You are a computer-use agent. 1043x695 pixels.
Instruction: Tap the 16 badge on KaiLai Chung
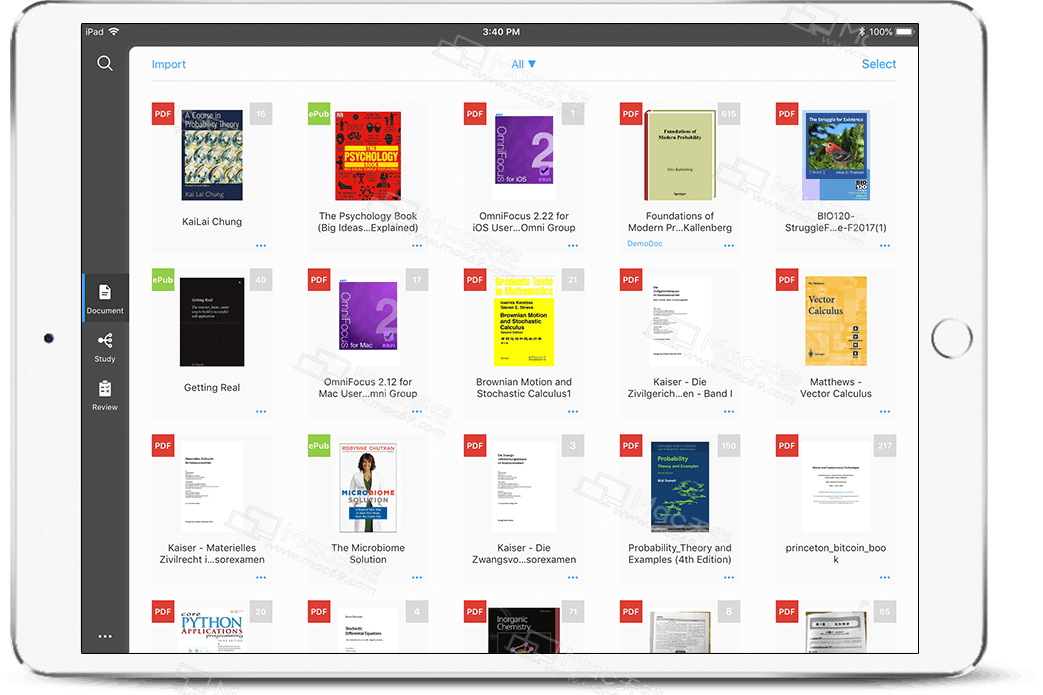coord(261,114)
